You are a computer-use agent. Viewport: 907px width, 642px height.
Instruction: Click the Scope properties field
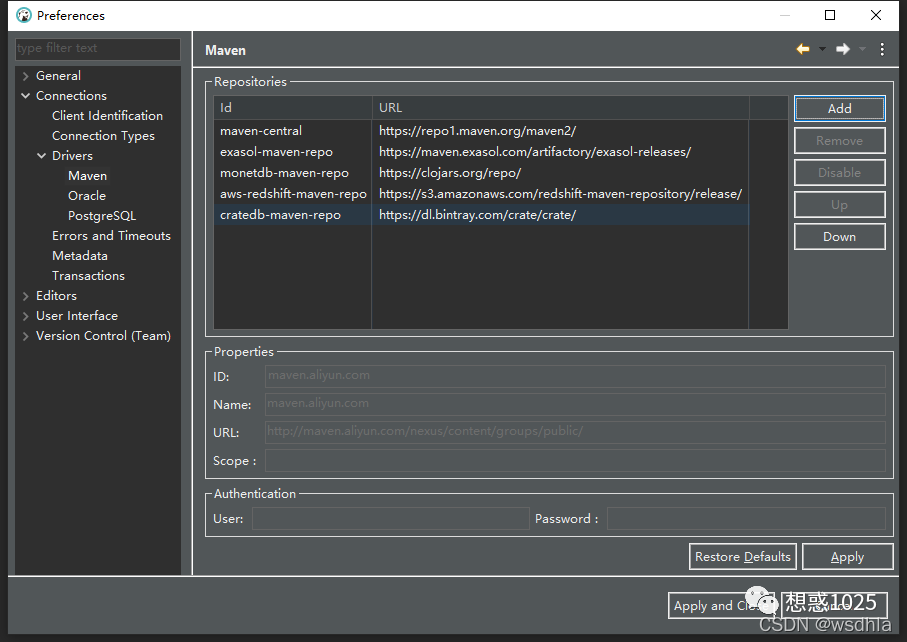[575, 460]
